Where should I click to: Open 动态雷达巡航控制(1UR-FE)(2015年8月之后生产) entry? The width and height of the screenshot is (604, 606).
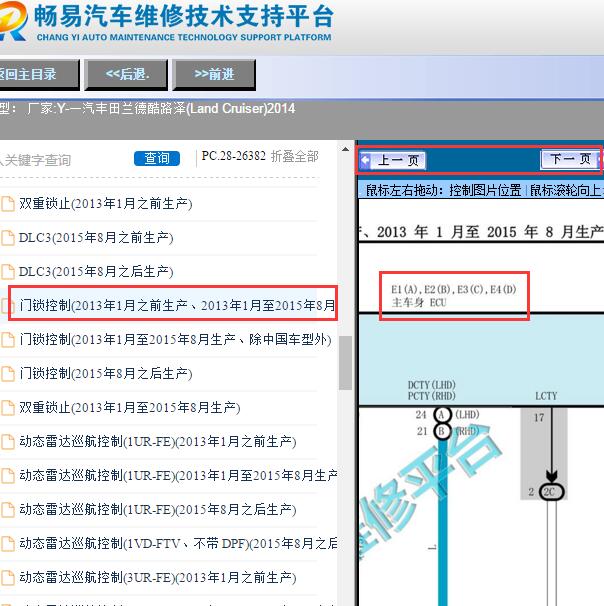(x=158, y=510)
